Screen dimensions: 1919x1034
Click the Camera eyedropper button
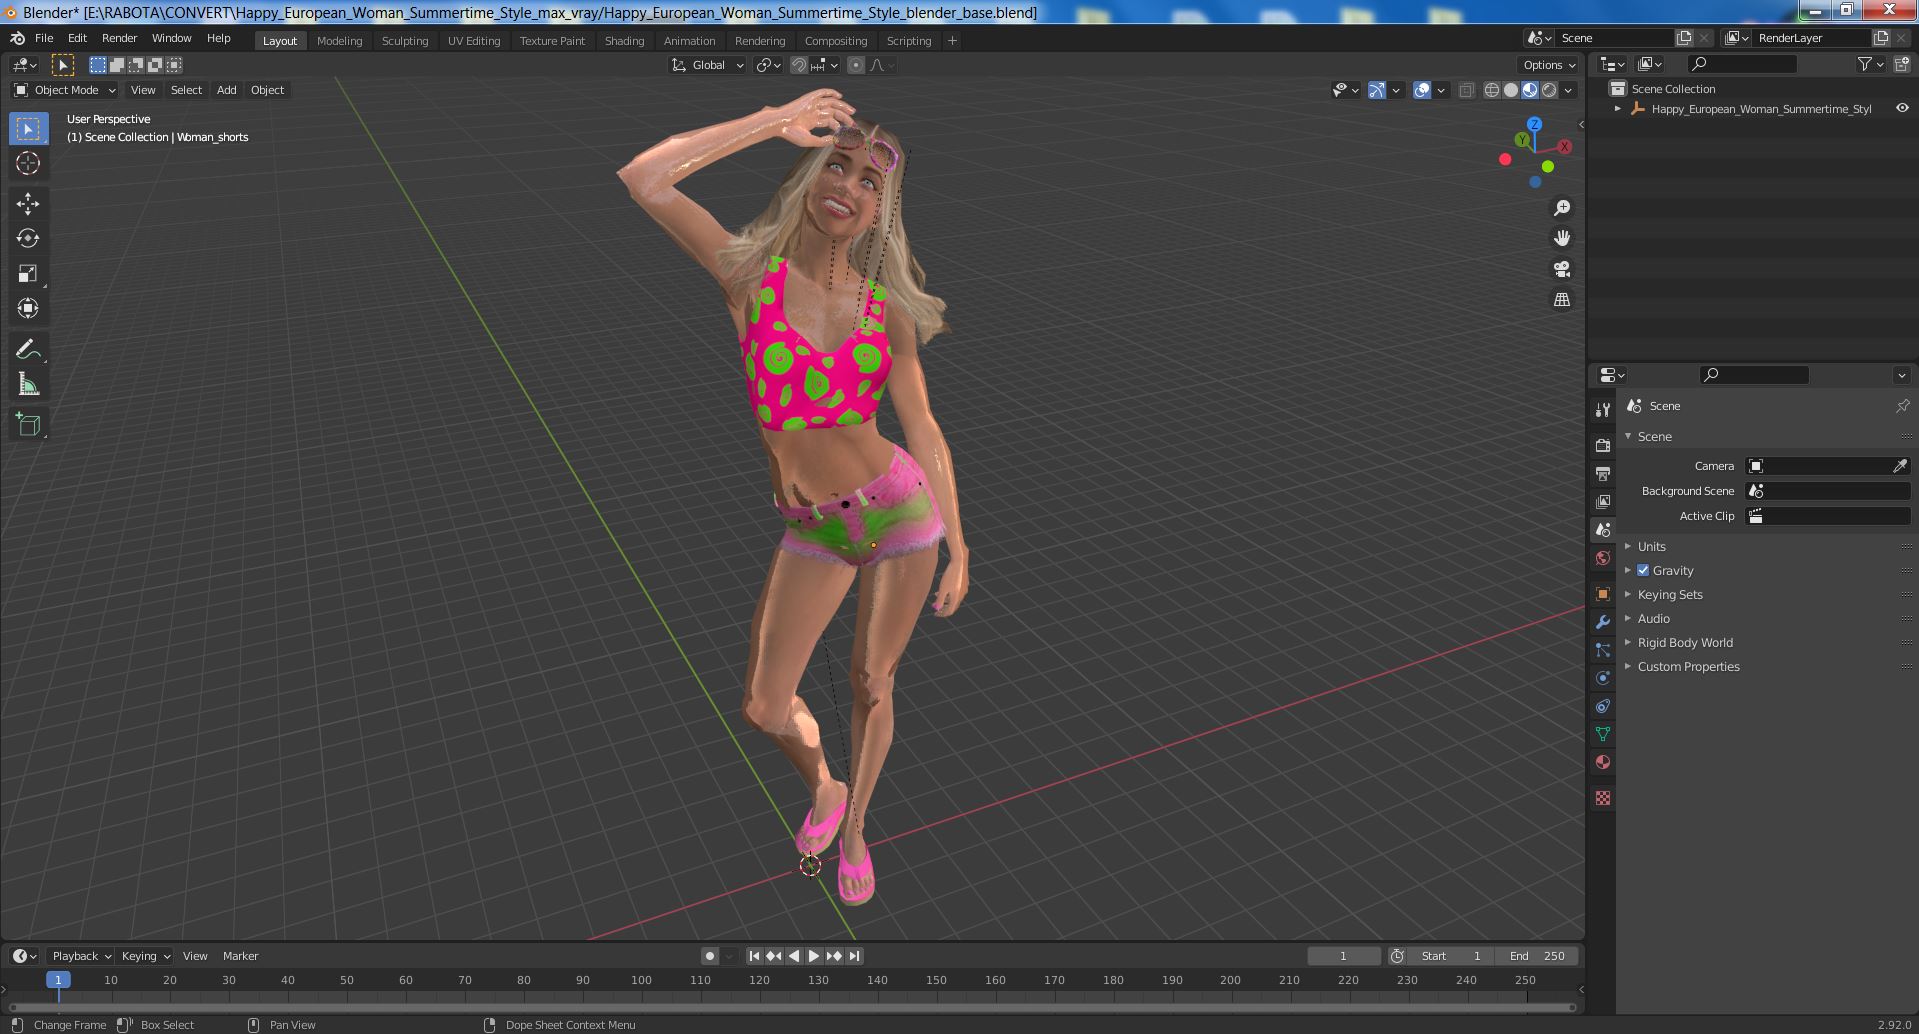pos(1900,466)
